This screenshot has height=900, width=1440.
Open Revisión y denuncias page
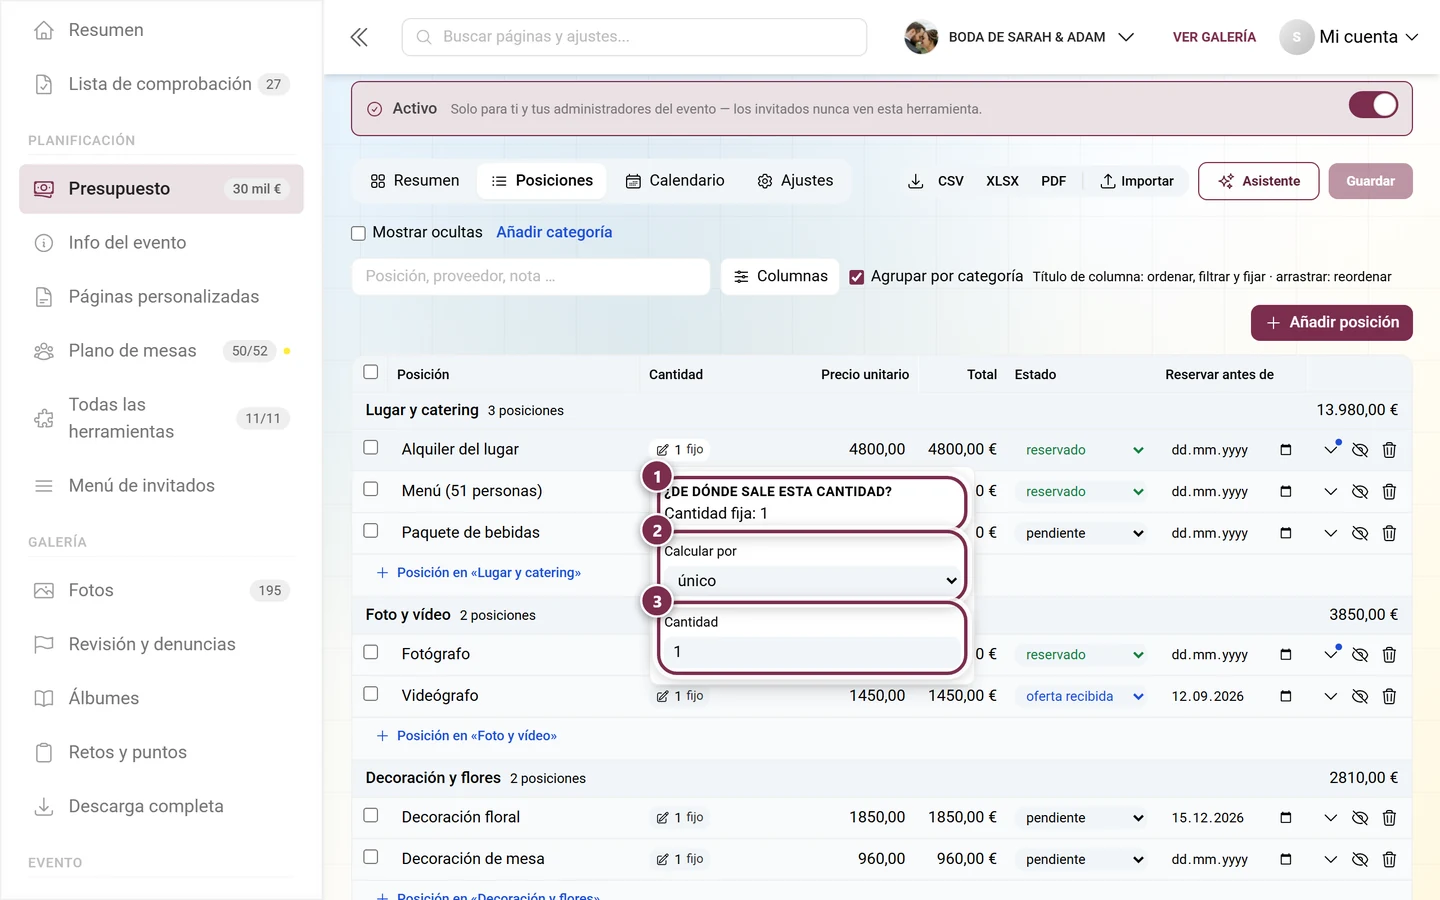(161, 644)
